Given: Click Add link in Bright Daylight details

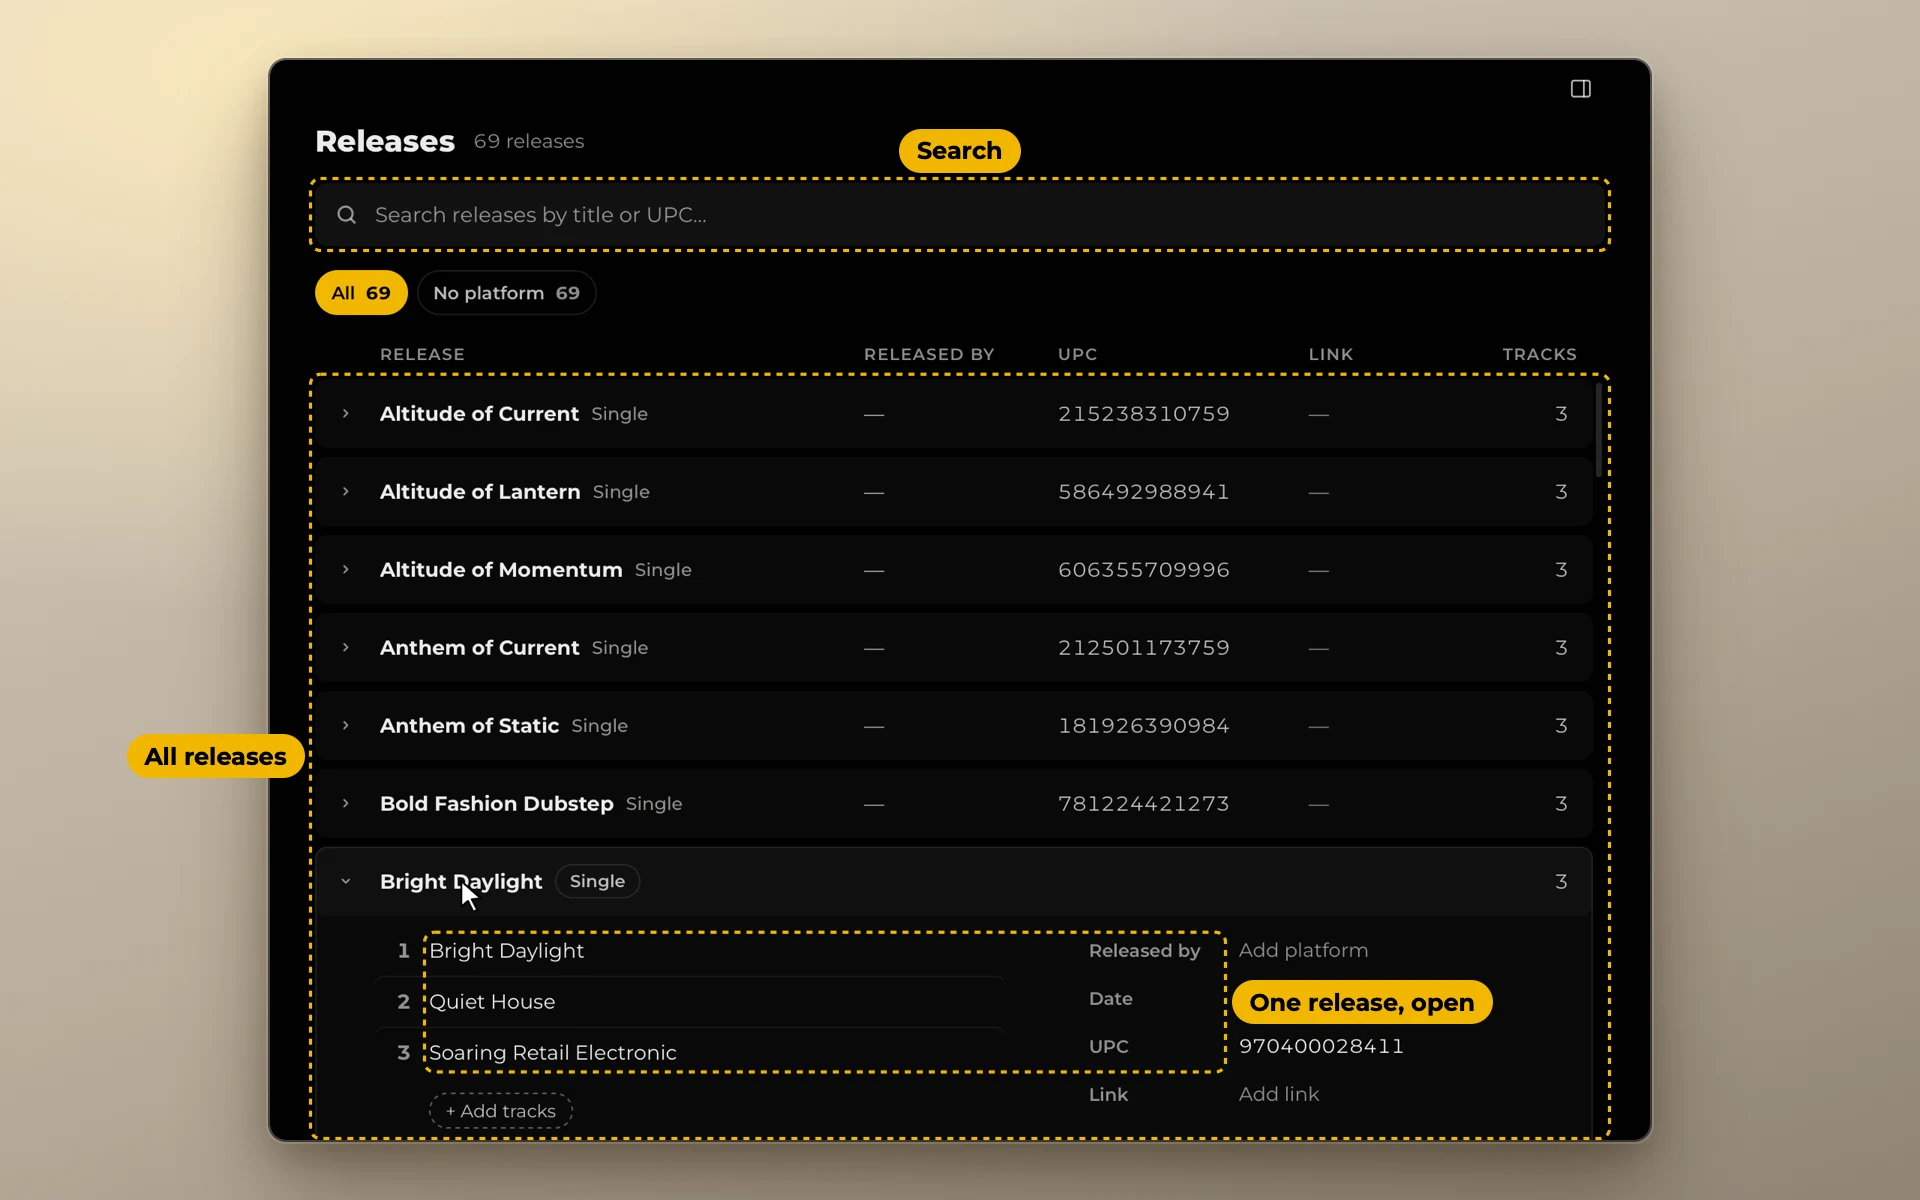Looking at the screenshot, I should 1279,1095.
